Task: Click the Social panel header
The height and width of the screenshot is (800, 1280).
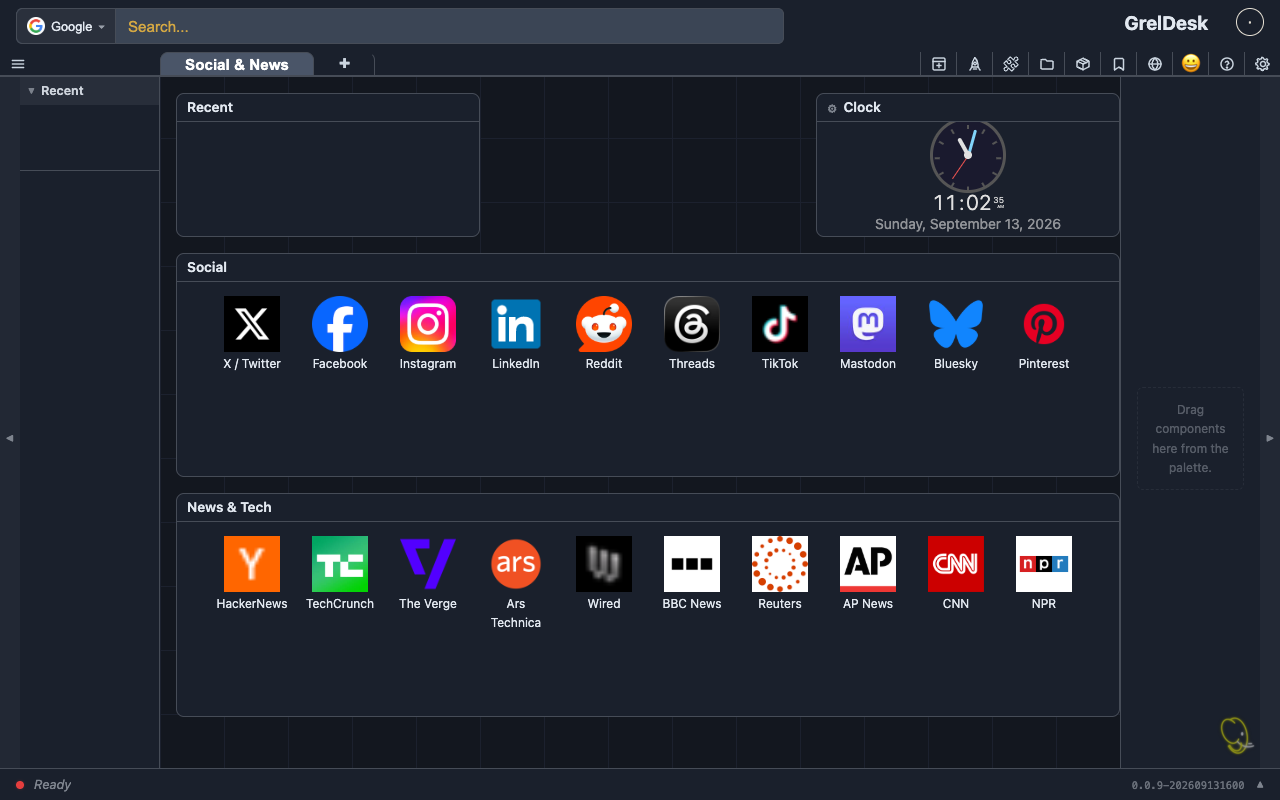Action: pyautogui.click(x=648, y=268)
